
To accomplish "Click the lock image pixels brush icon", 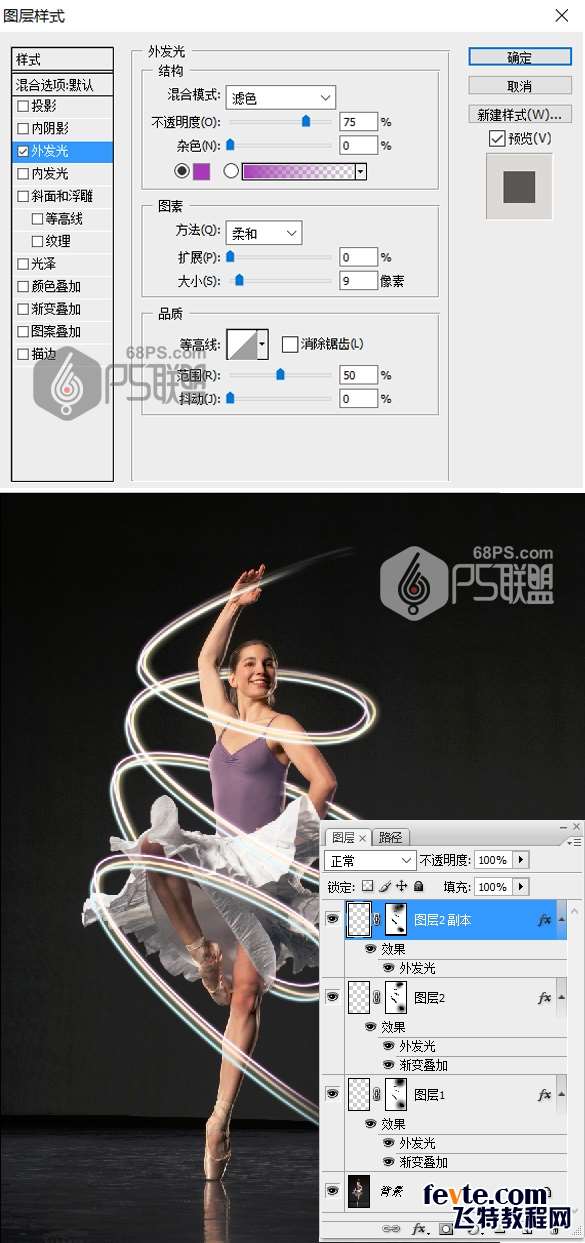I will (384, 886).
